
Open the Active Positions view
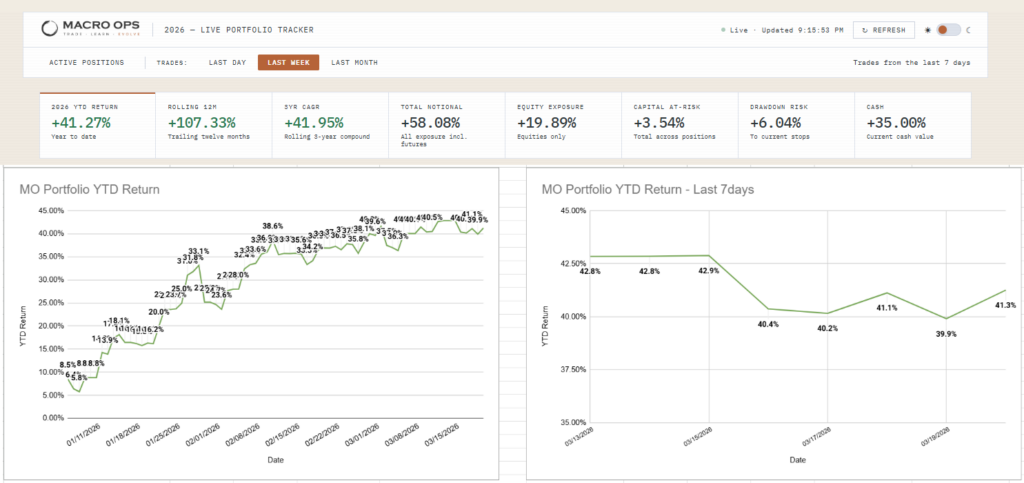pos(86,63)
